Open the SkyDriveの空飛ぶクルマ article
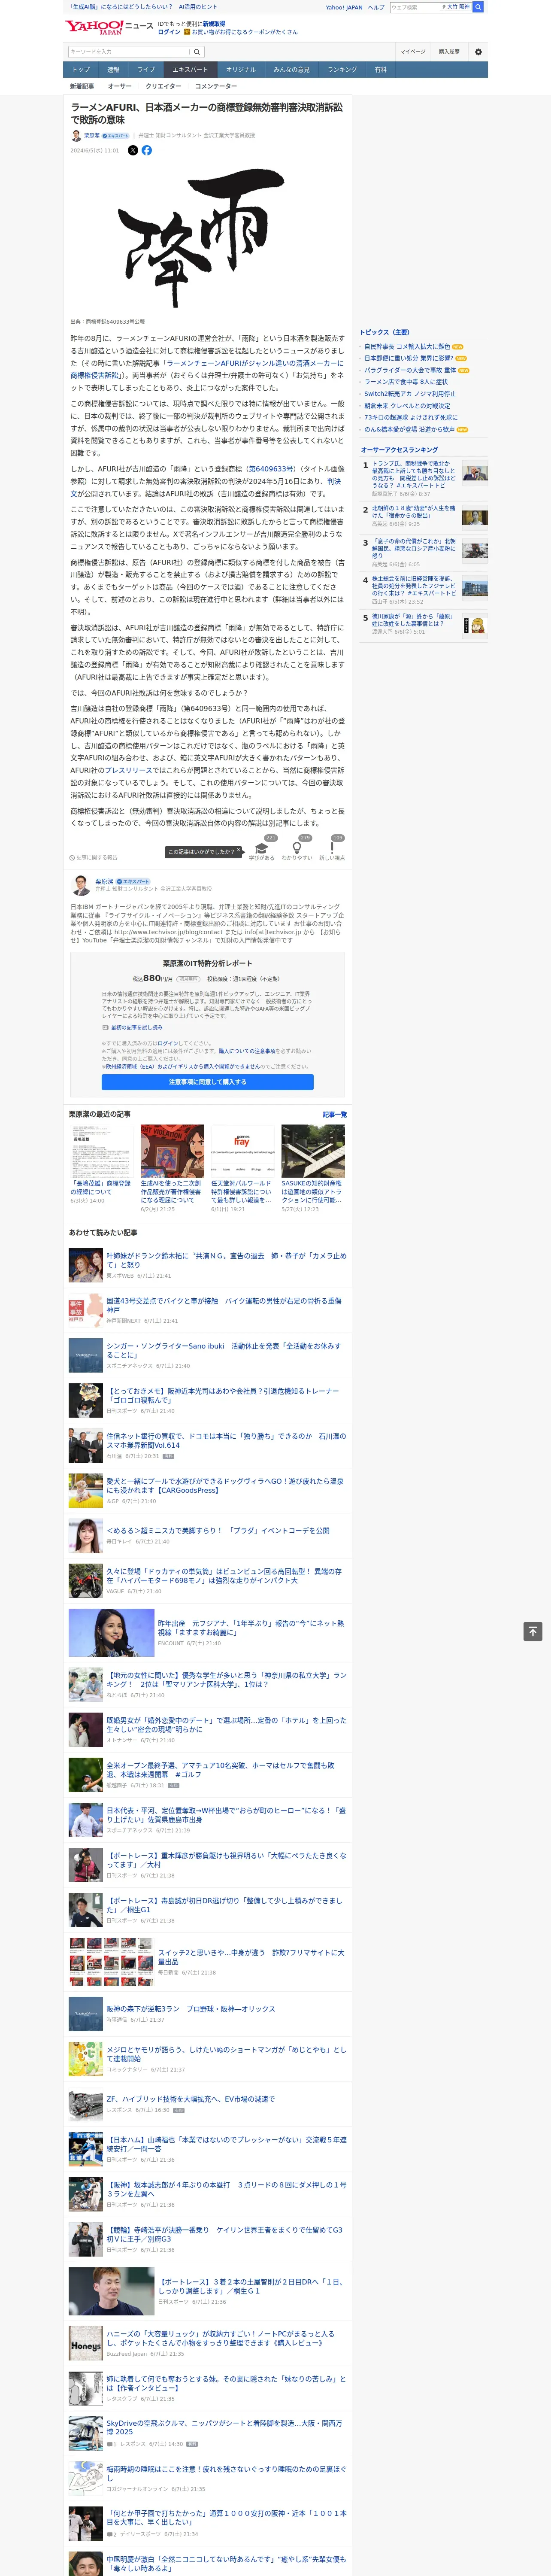 pos(224,2428)
